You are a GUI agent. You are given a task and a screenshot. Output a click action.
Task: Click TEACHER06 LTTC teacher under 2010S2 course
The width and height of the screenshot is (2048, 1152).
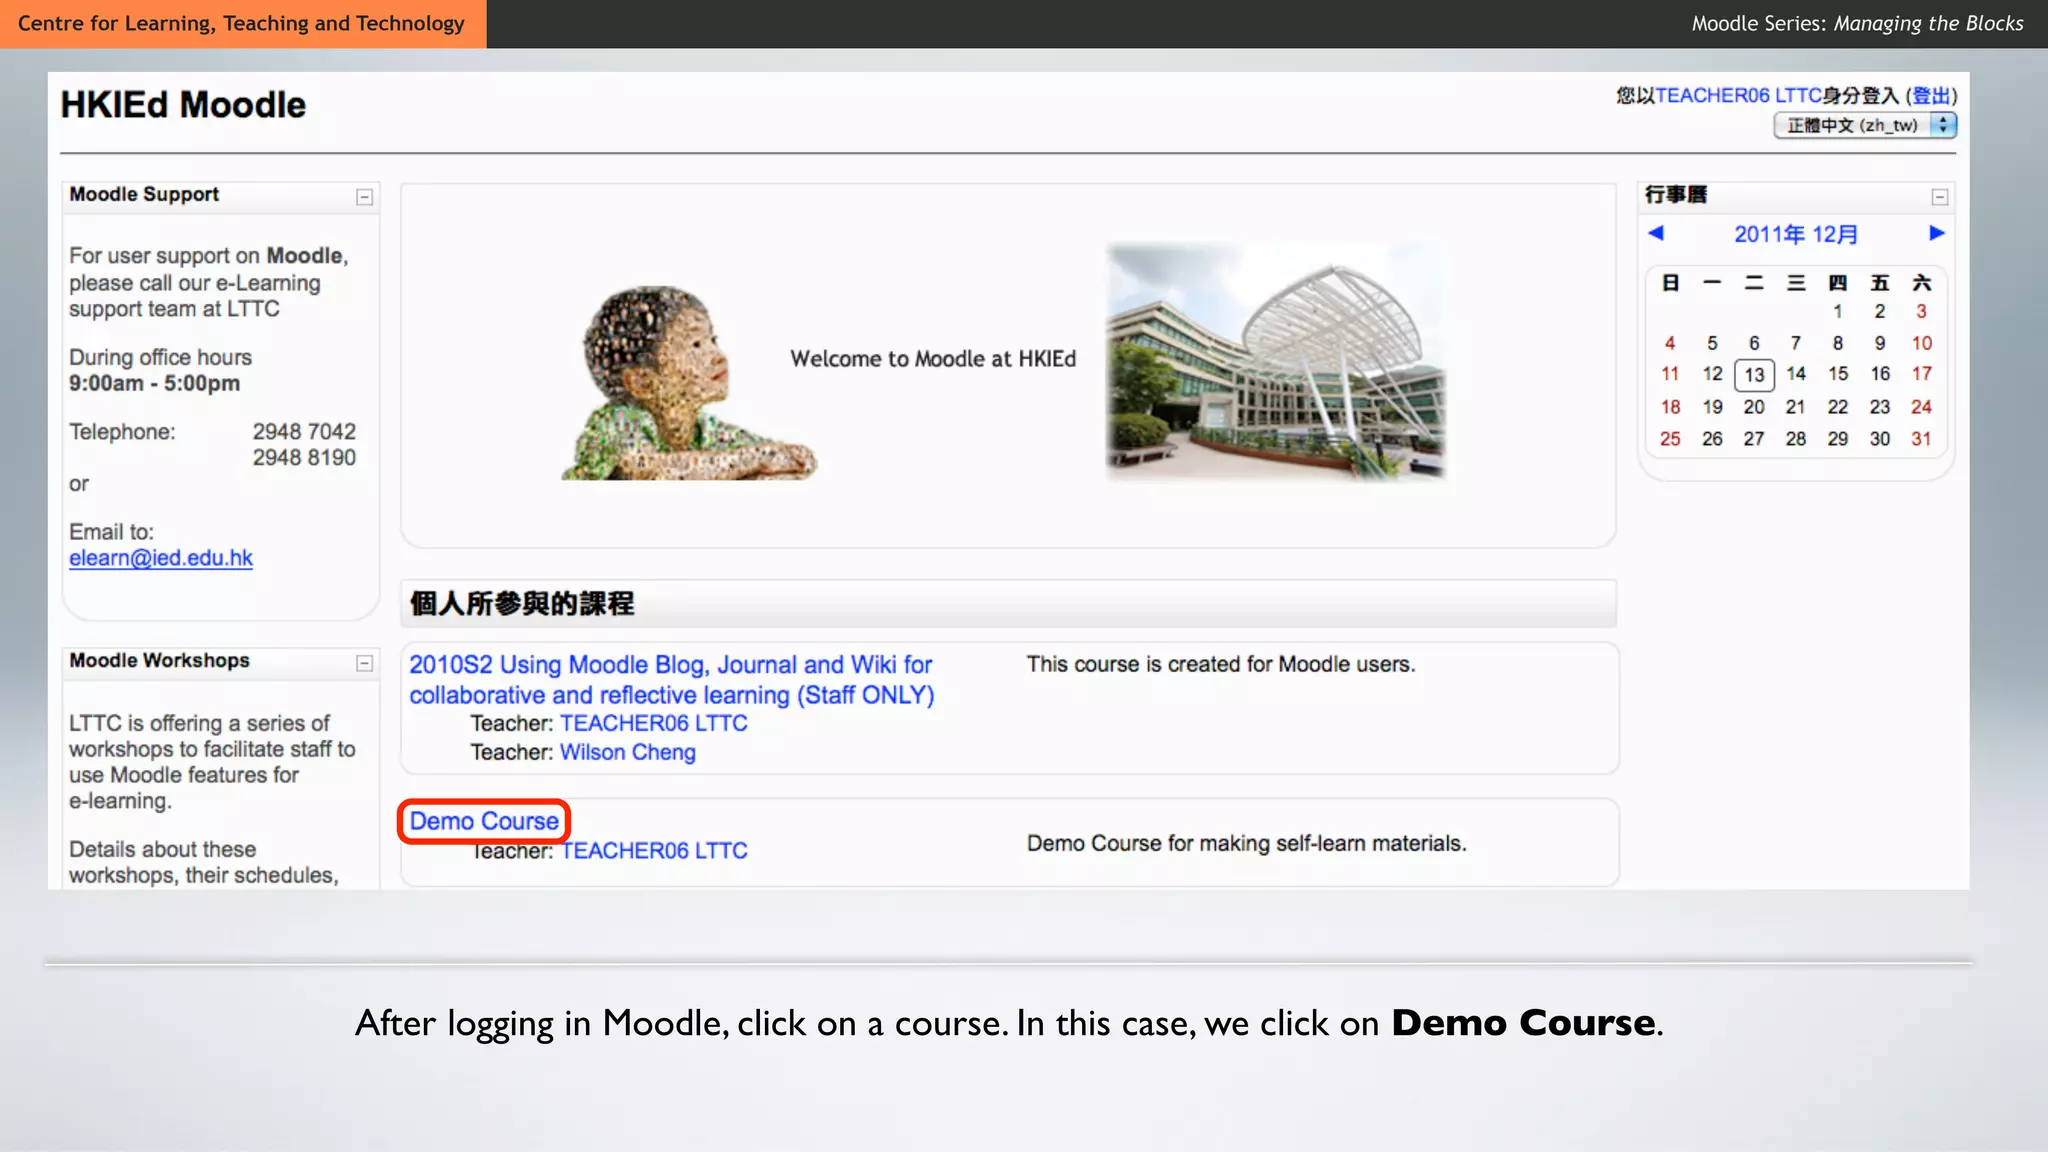pos(654,723)
